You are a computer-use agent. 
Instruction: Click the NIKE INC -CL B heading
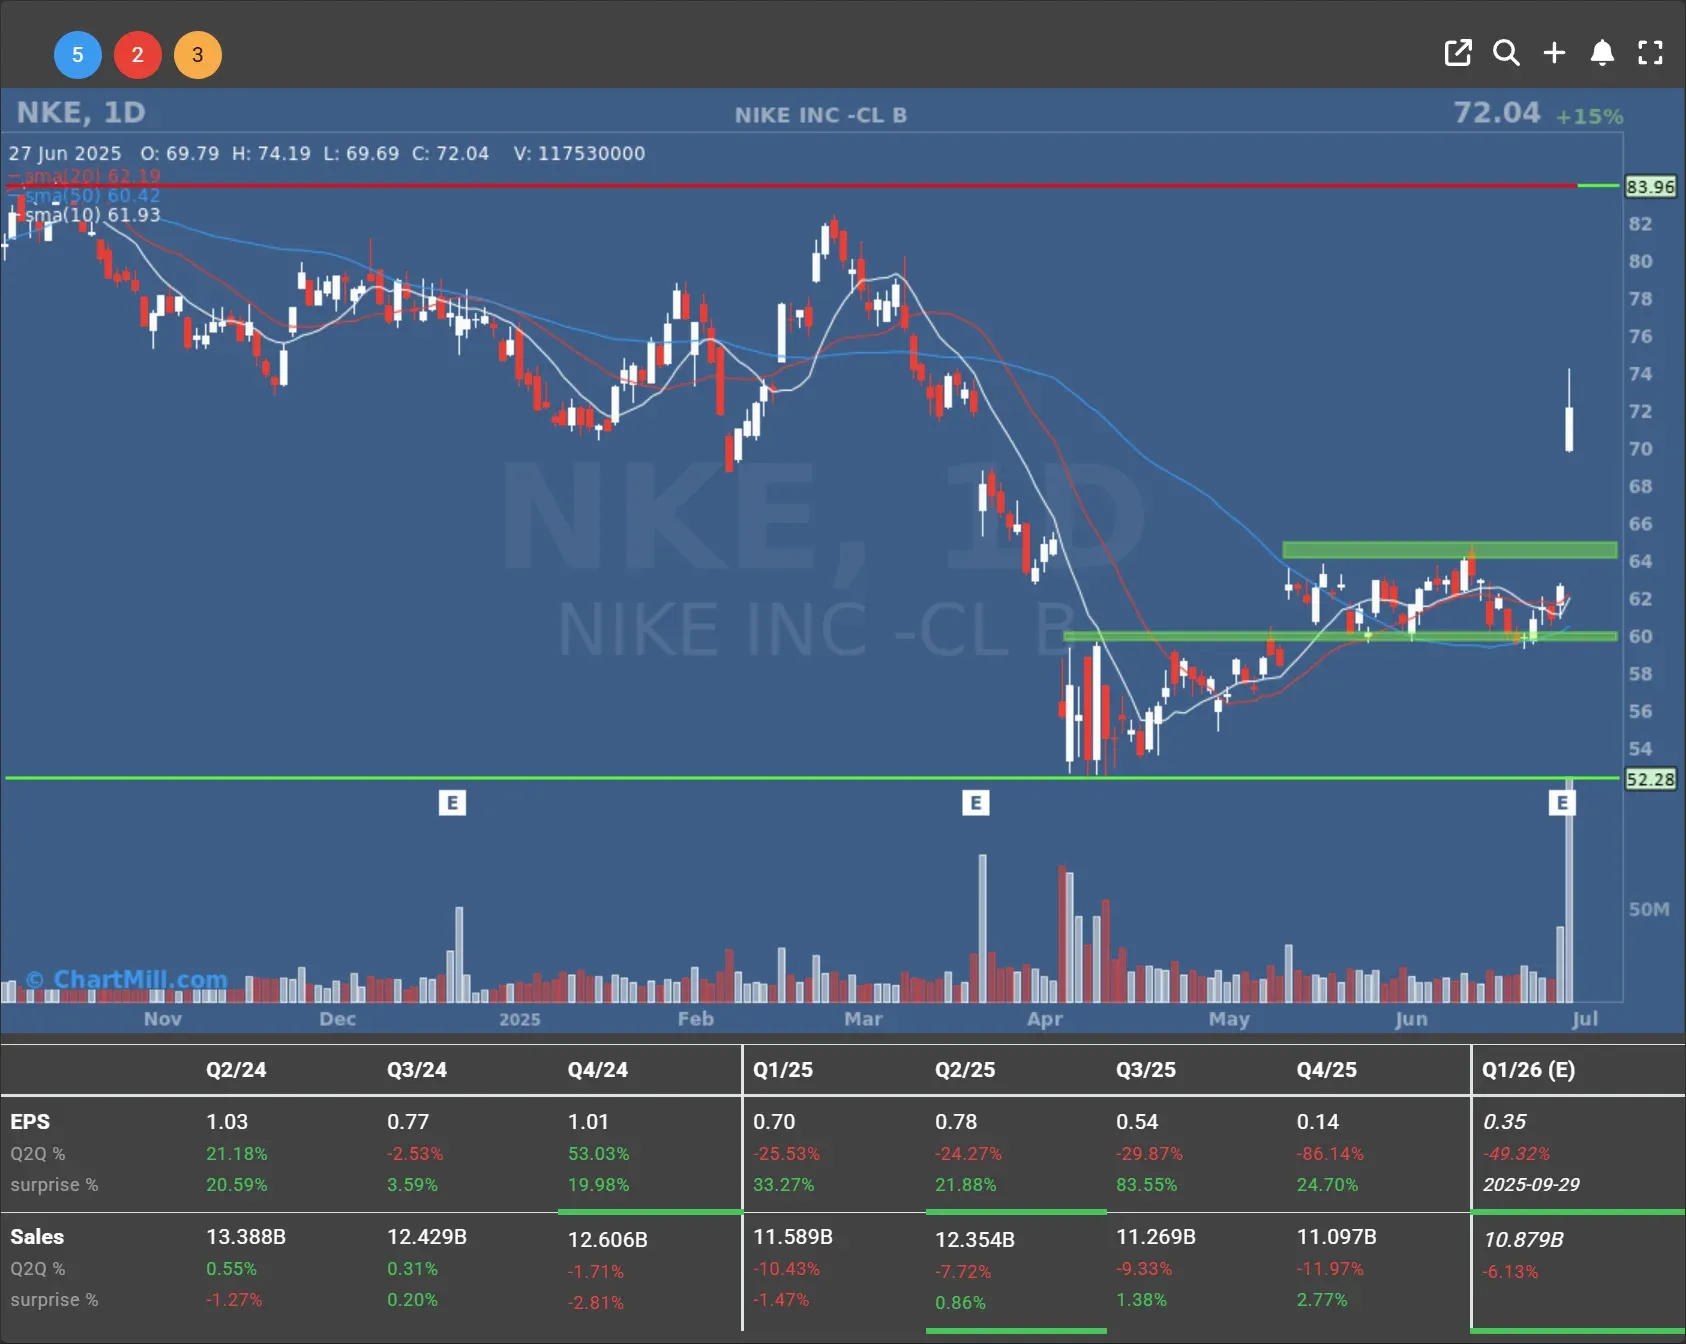[x=821, y=115]
